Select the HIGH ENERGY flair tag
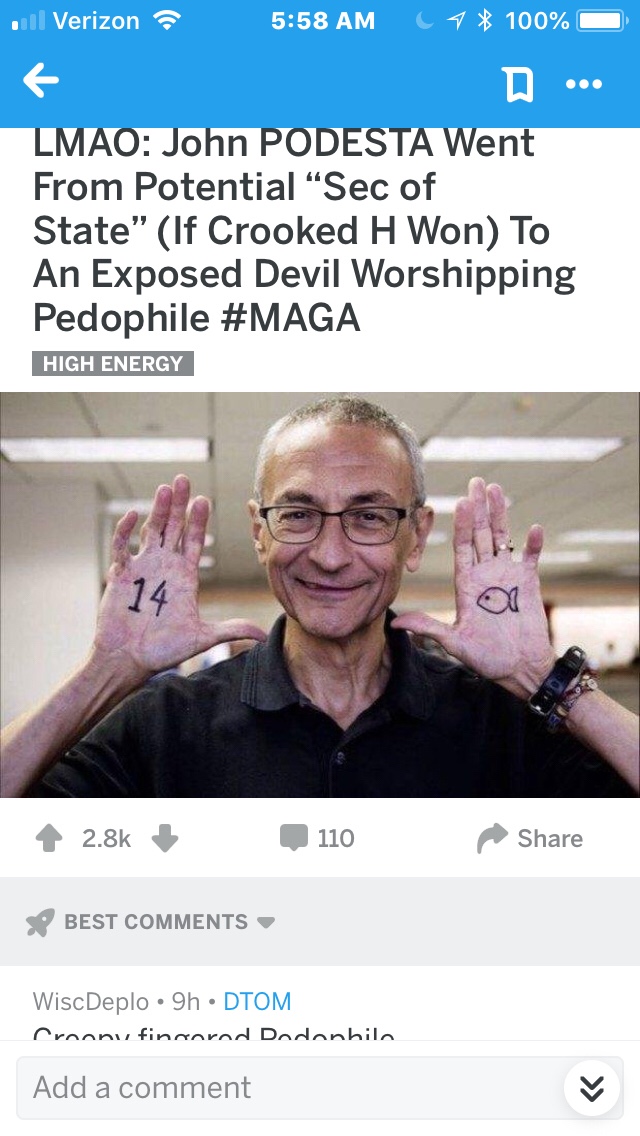This screenshot has width=640, height=1136. point(113,363)
